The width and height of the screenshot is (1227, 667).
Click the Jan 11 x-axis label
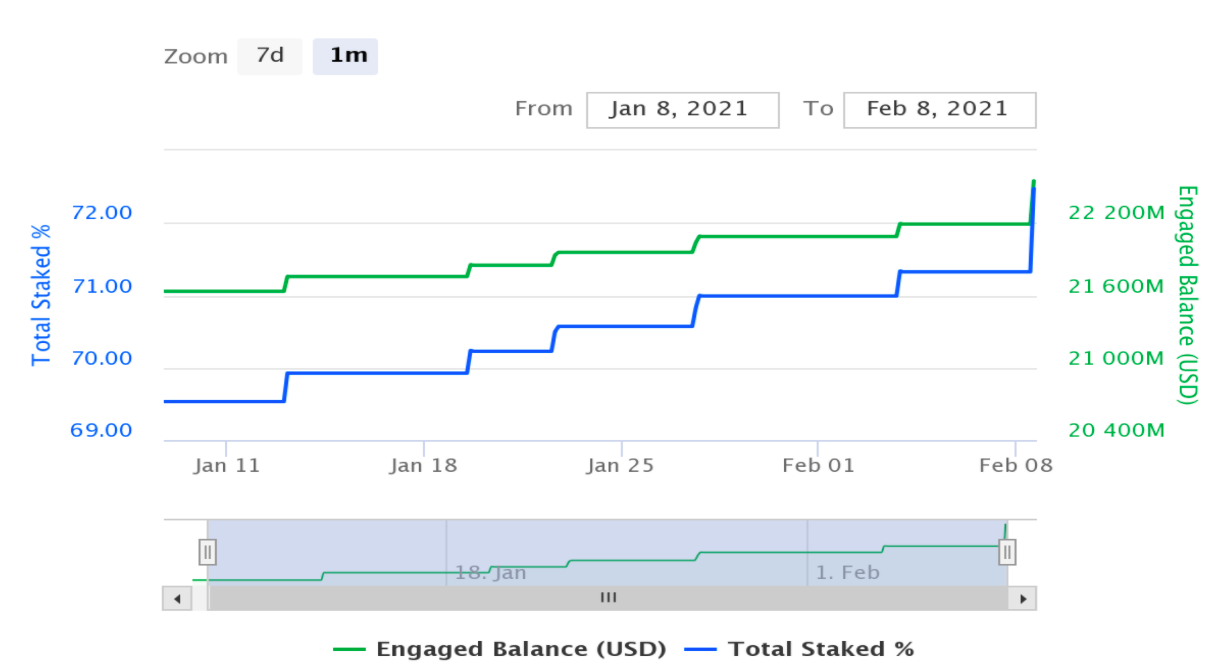coord(227,465)
